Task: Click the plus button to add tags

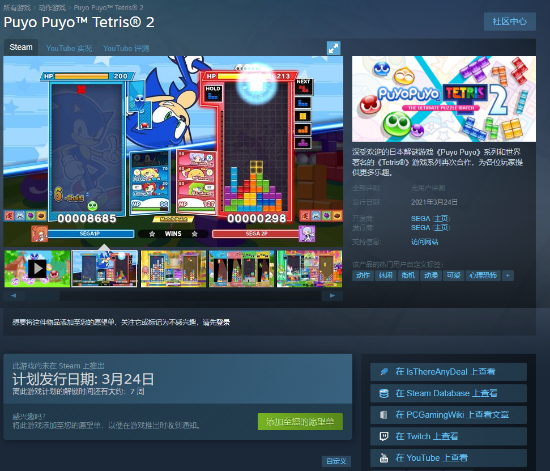Action: tap(508, 275)
